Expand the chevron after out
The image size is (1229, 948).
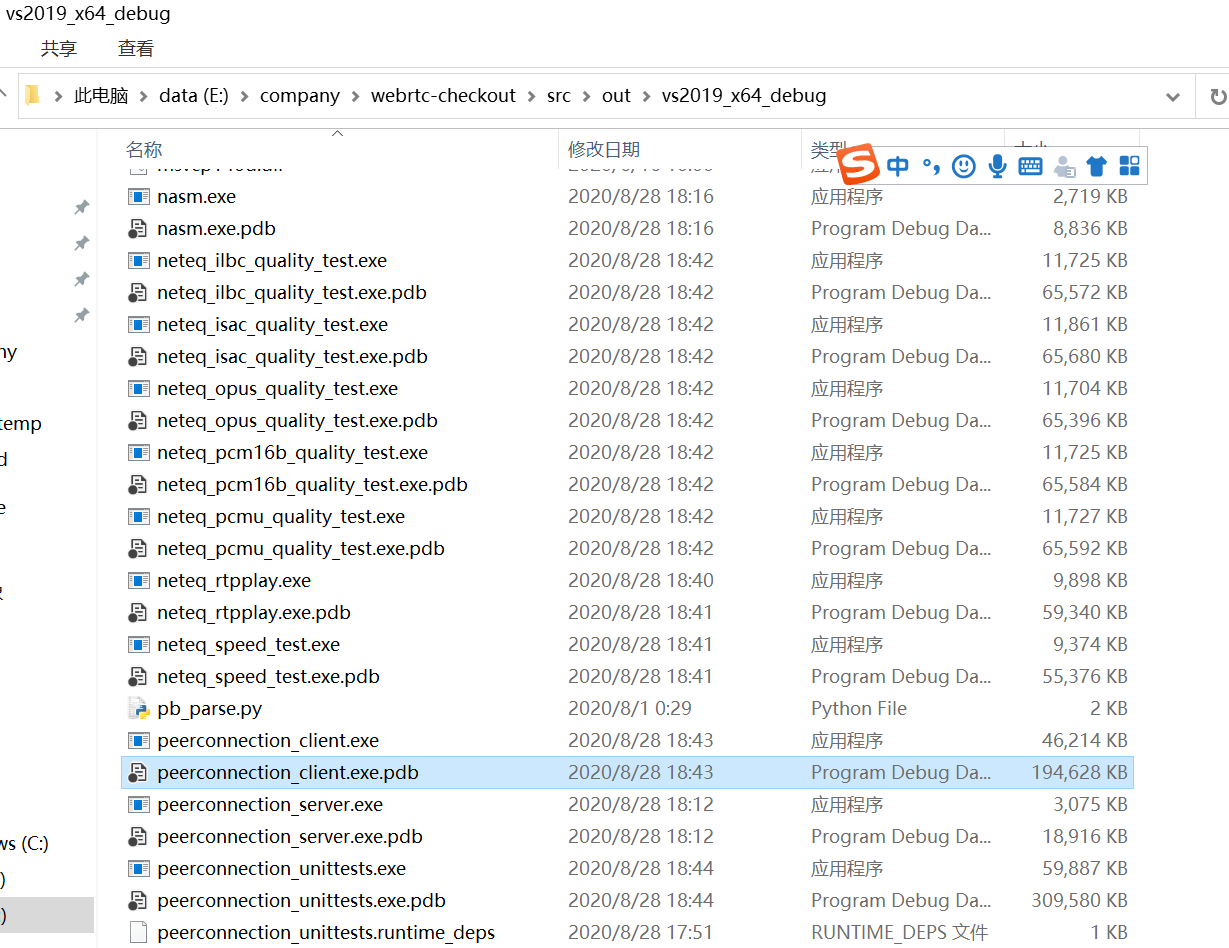click(646, 96)
